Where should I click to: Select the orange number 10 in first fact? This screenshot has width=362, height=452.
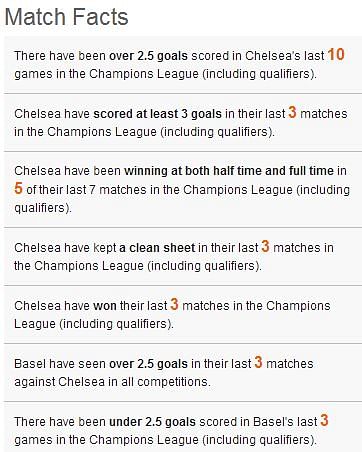(336, 54)
